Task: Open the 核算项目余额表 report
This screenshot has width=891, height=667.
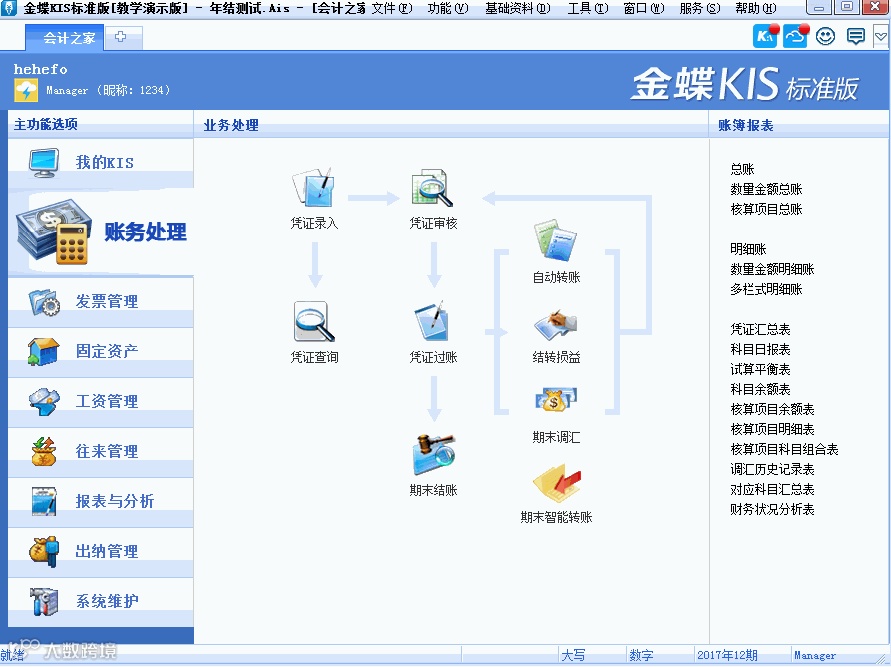Action: pyautogui.click(x=772, y=409)
